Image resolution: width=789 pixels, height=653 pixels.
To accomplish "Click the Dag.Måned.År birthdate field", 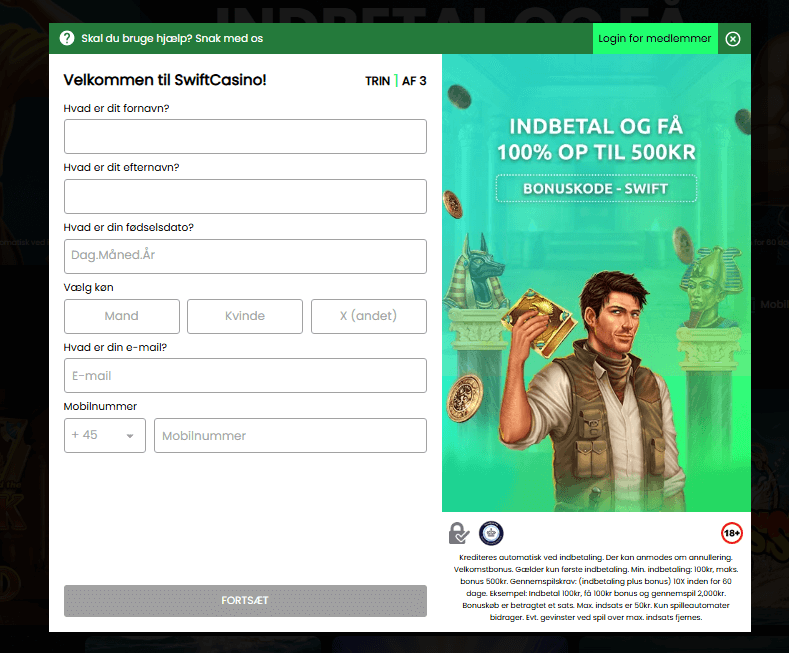I will (245, 256).
